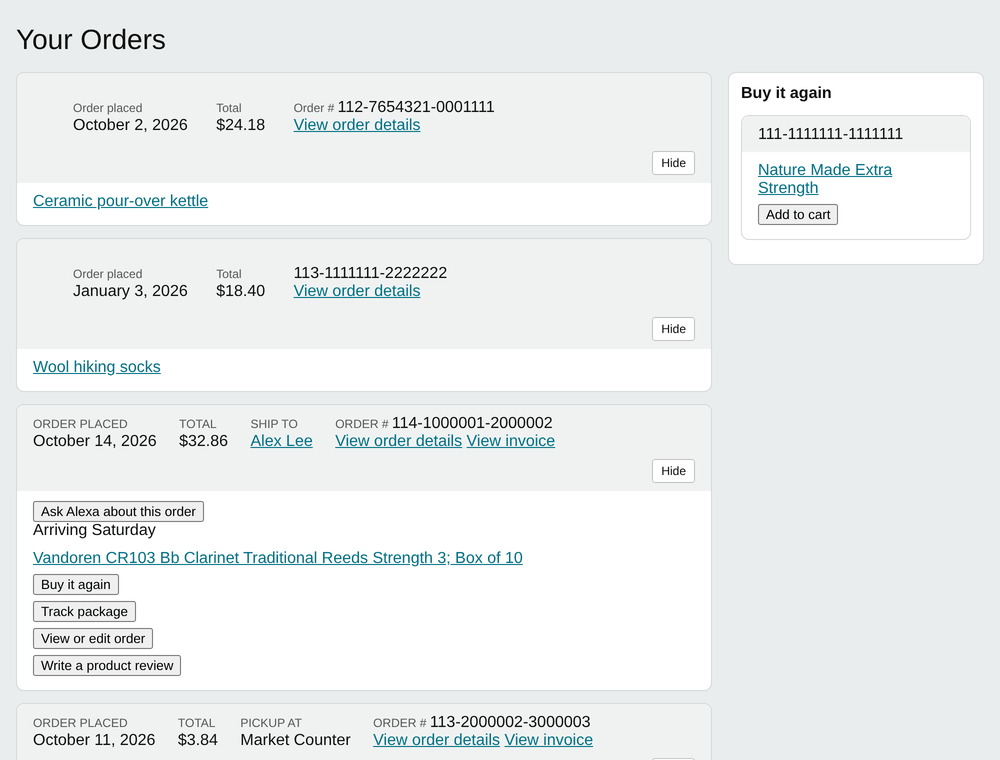This screenshot has width=1000, height=760.
Task: Open View order details for order 112-7654321-0001111
Action: click(x=357, y=125)
